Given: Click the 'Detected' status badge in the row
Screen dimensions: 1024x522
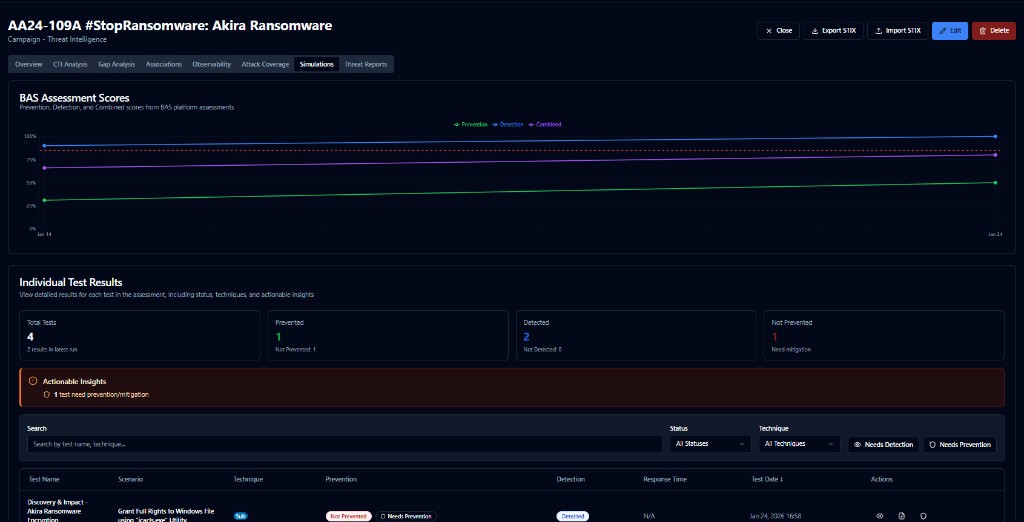Looking at the screenshot, I should [573, 516].
